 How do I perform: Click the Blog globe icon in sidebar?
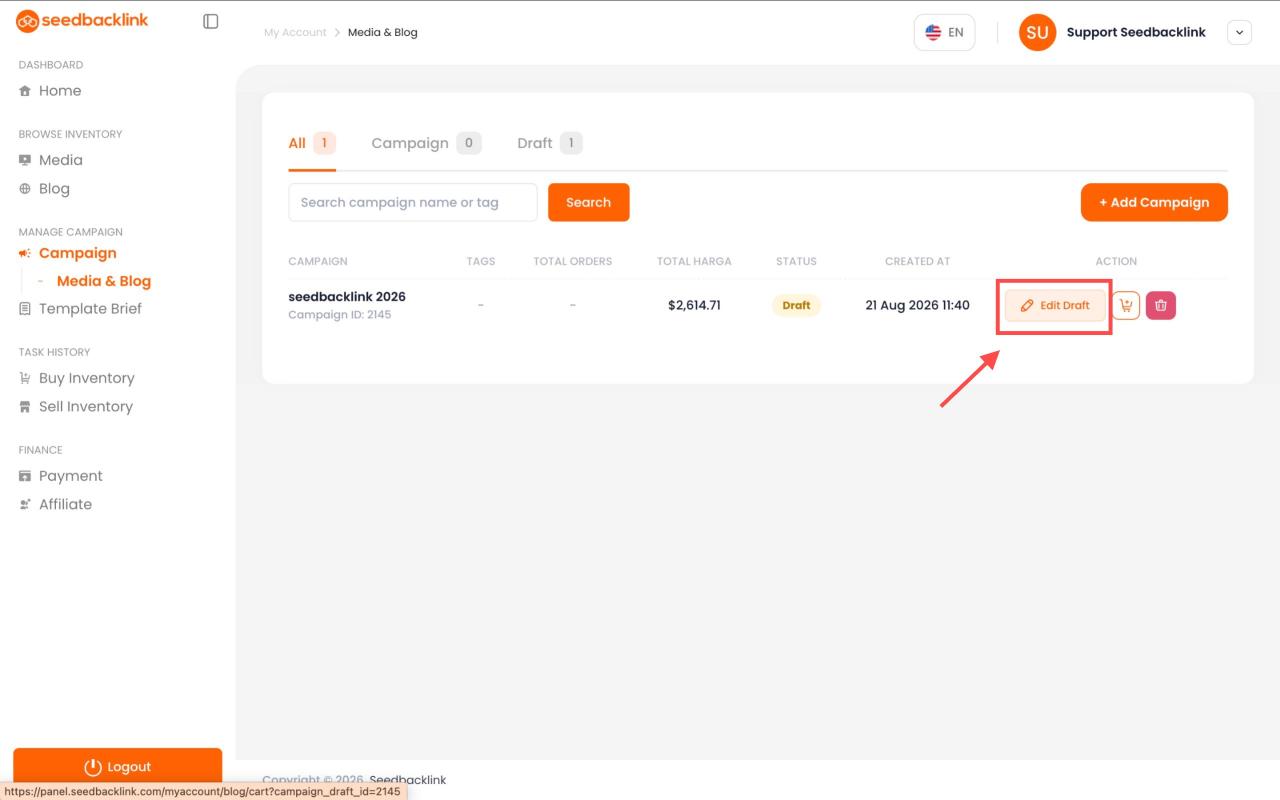(x=25, y=189)
